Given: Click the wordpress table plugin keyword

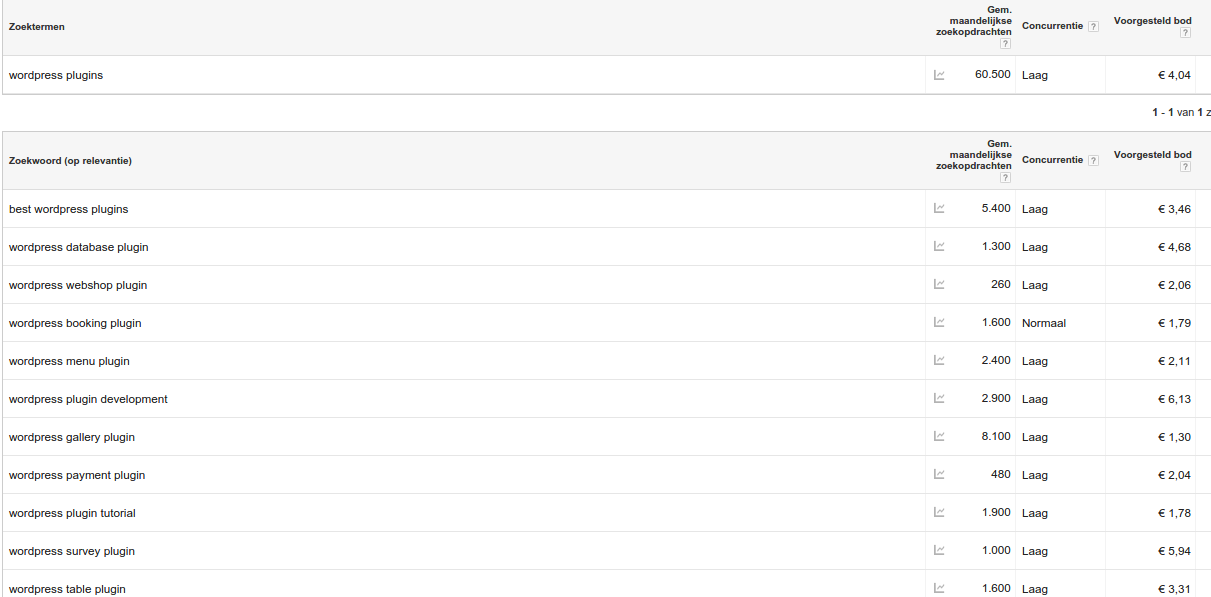Looking at the screenshot, I should pos(67,589).
